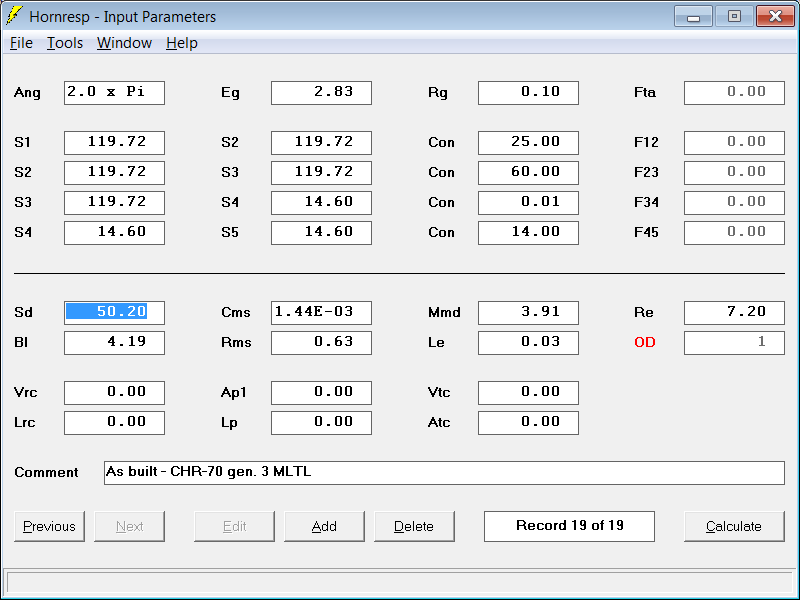Image resolution: width=800 pixels, height=600 pixels.
Task: Click the Comment label
Action: (46, 472)
